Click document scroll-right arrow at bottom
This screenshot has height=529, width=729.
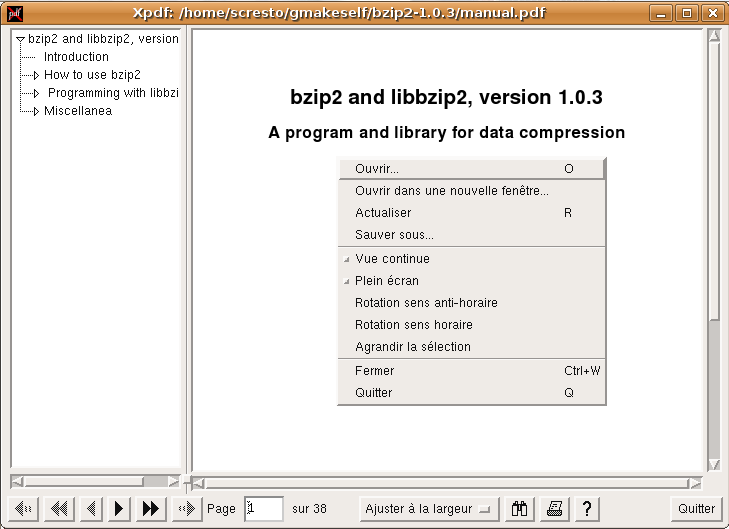tap(696, 483)
